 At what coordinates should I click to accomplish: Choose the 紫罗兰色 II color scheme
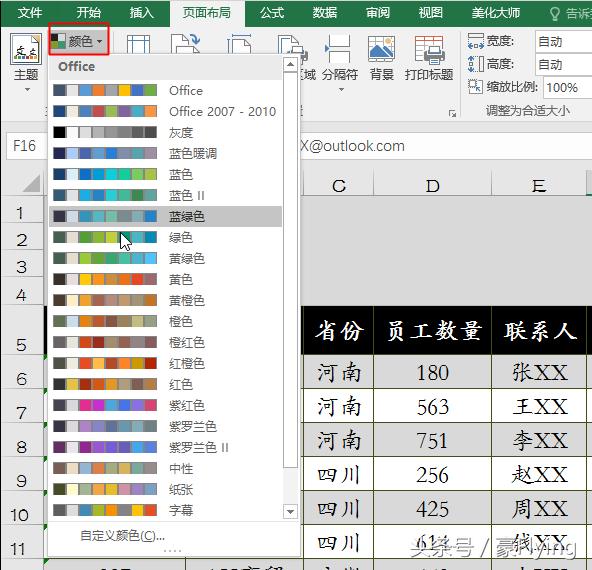[x=165, y=447]
